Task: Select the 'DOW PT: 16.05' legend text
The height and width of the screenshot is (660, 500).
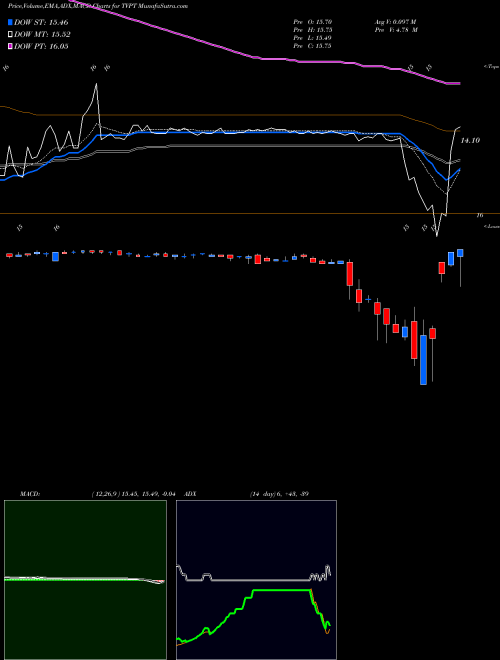Action: pyautogui.click(x=41, y=46)
